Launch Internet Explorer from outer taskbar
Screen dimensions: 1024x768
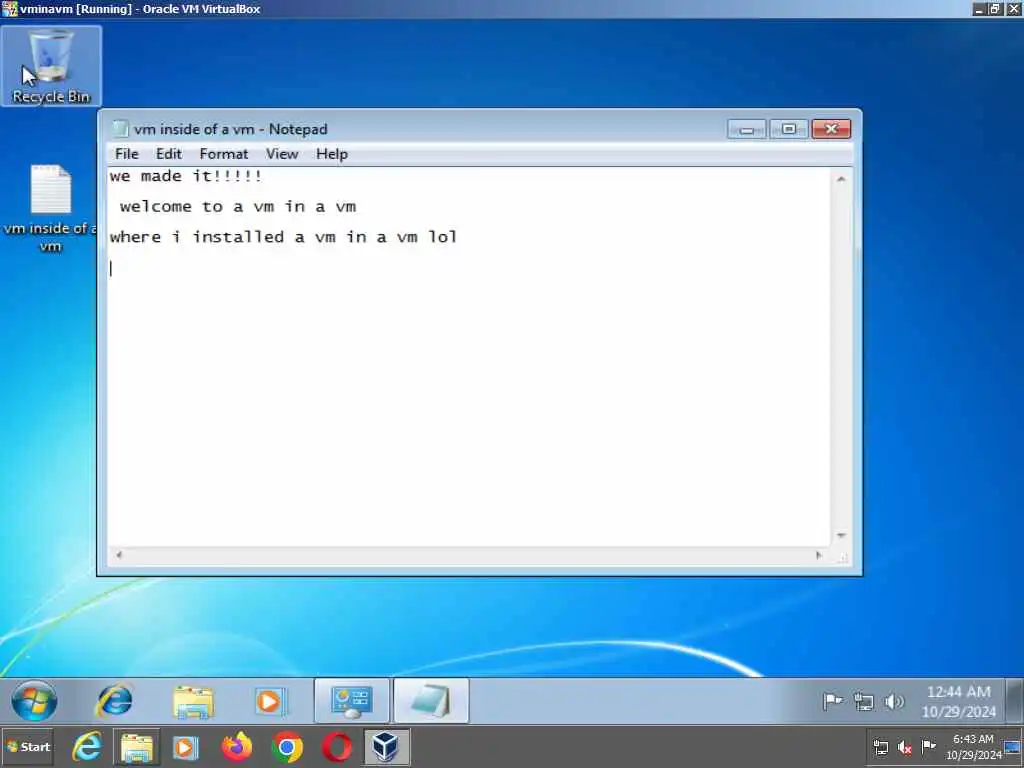(x=87, y=747)
